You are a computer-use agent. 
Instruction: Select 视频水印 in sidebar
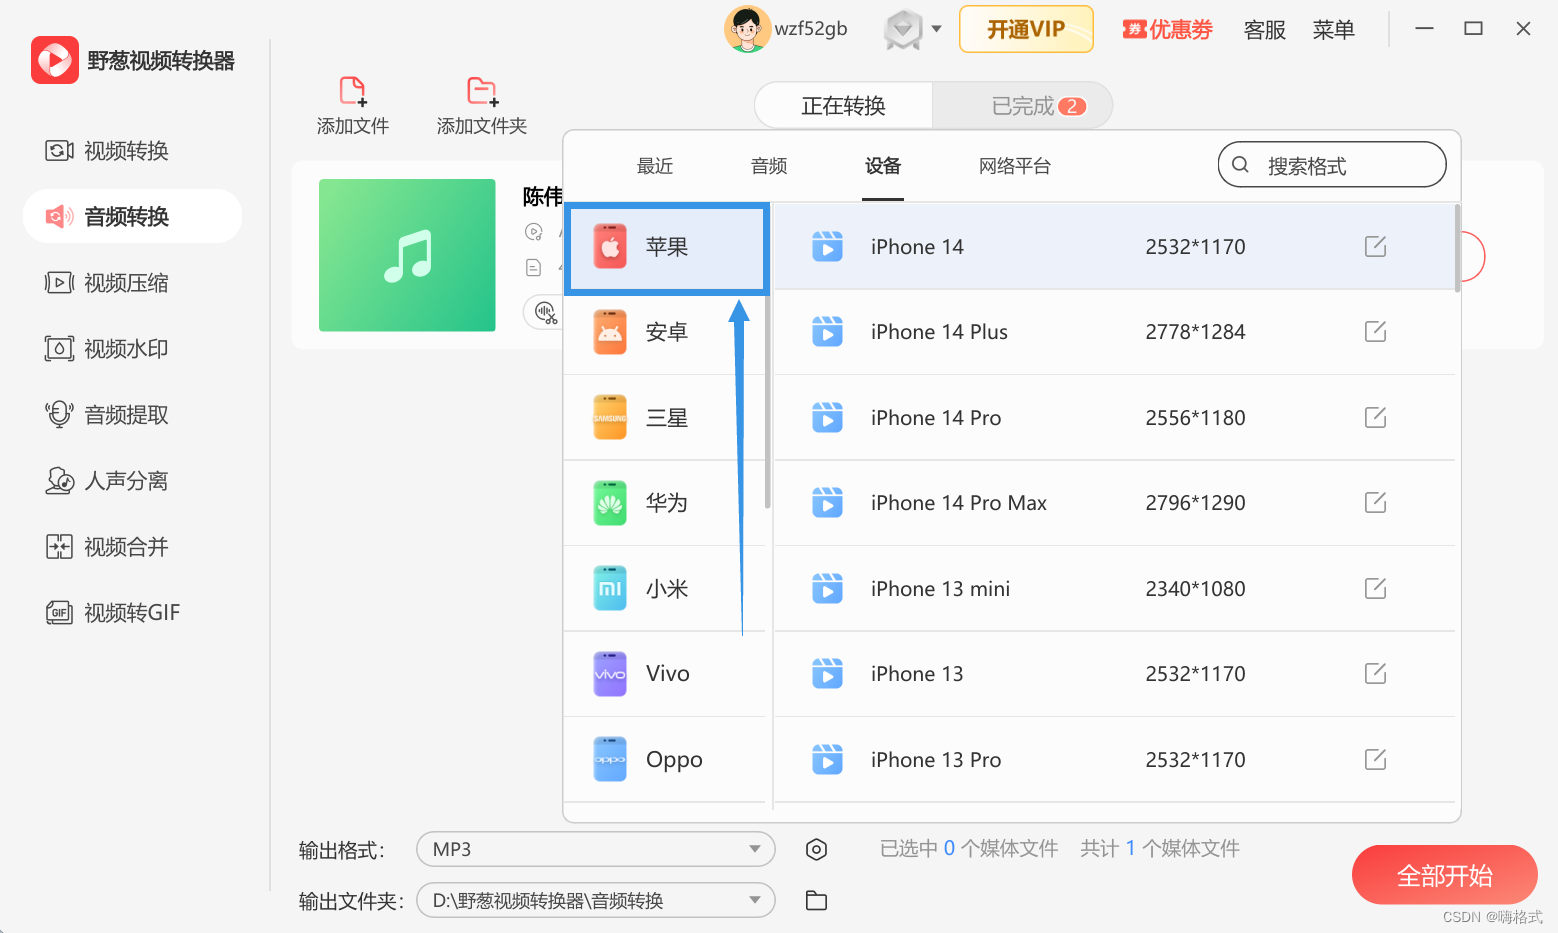pos(132,349)
